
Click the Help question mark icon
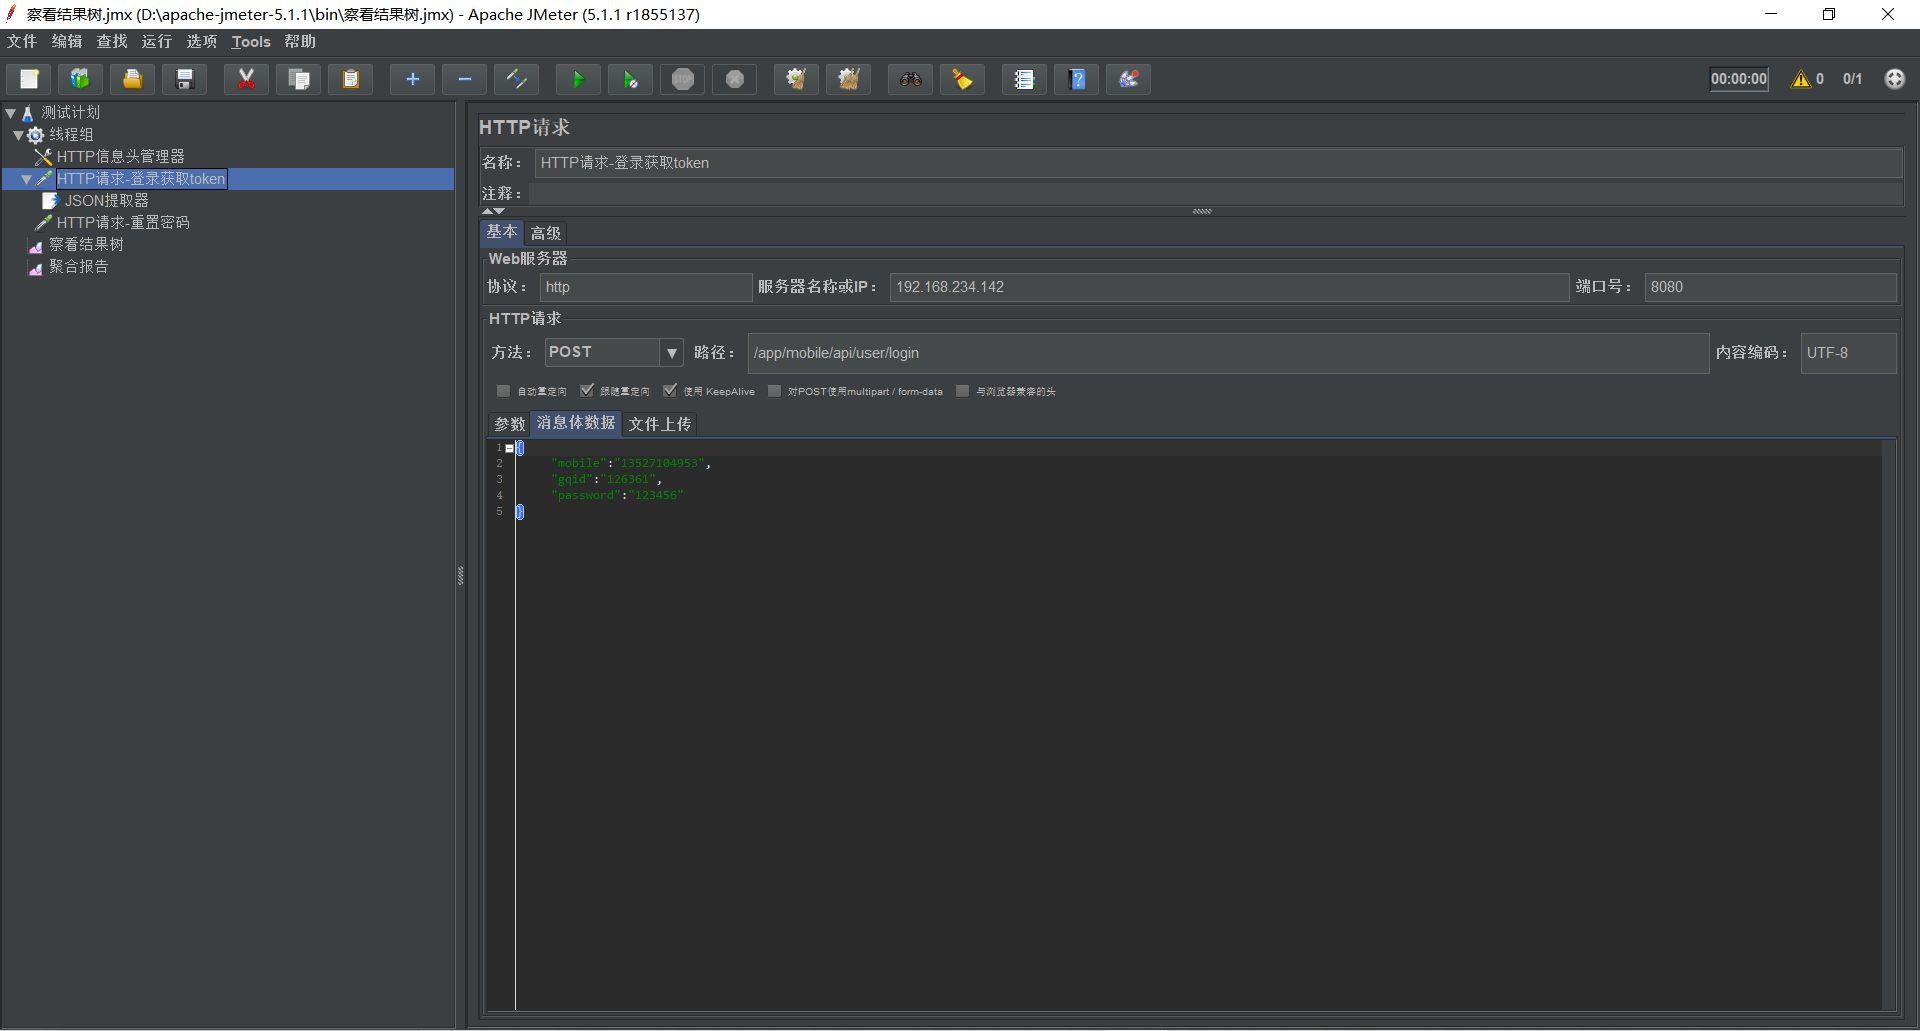pyautogui.click(x=1076, y=79)
